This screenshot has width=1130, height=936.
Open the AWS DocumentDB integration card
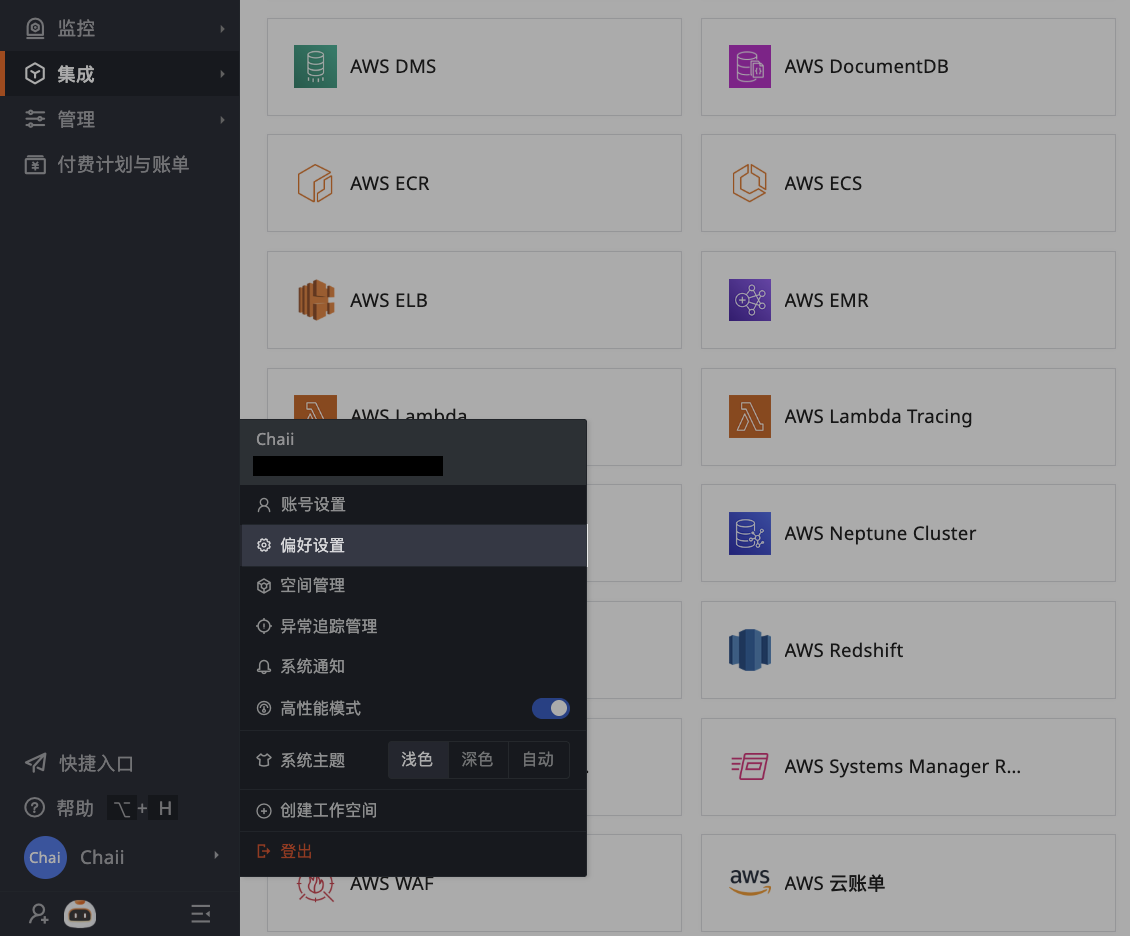(x=907, y=67)
